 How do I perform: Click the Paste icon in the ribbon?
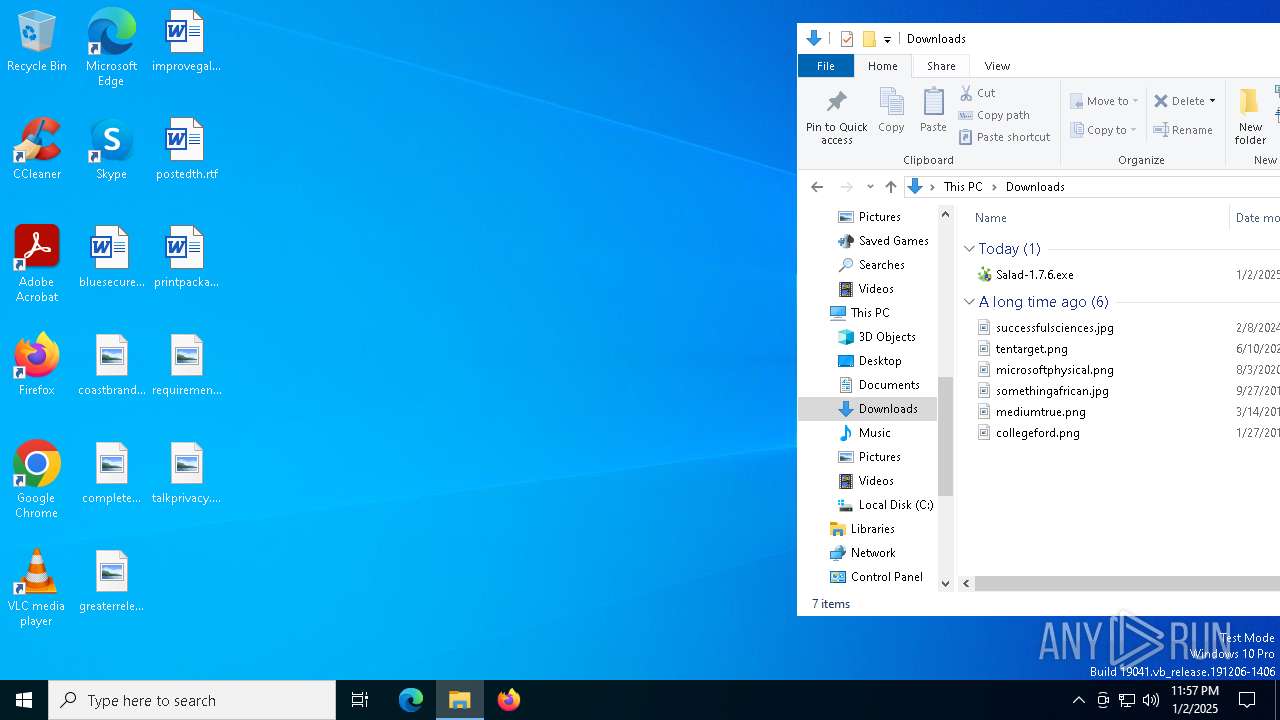tap(933, 111)
